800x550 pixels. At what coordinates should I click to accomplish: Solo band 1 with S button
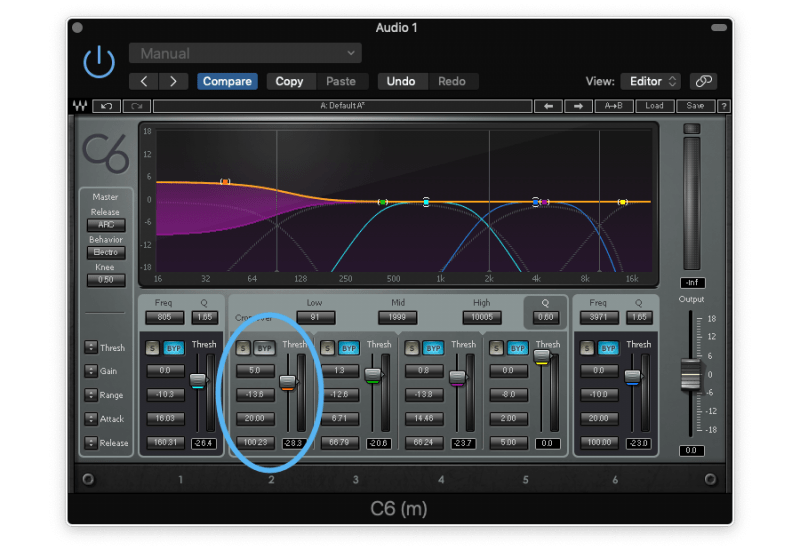pyautogui.click(x=153, y=348)
